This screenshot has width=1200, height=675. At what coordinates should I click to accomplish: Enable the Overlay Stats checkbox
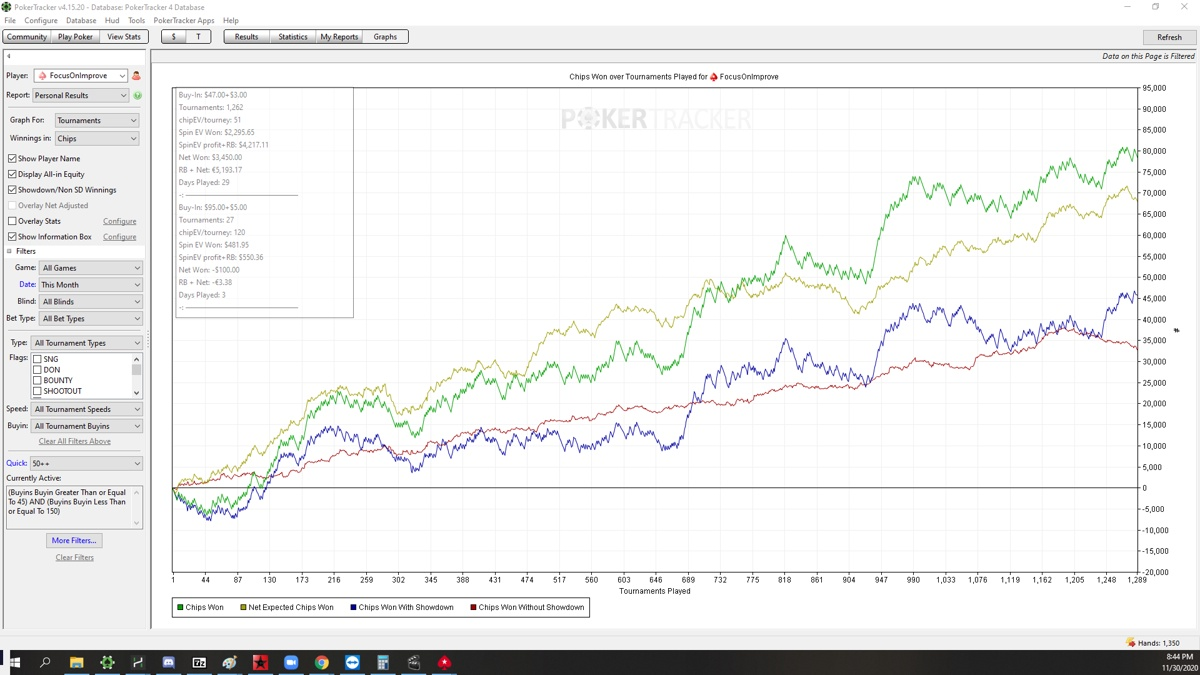point(12,221)
